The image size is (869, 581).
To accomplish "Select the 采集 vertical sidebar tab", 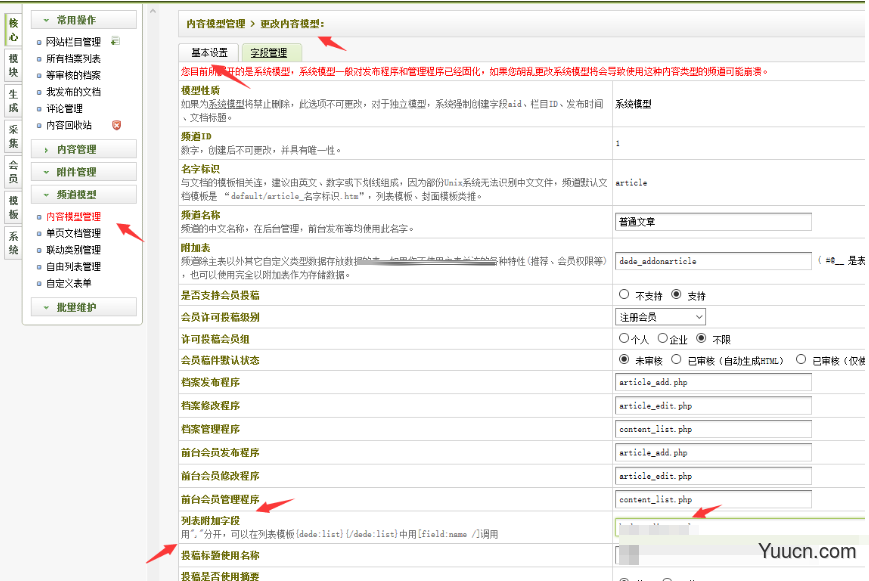I will 13,136.
